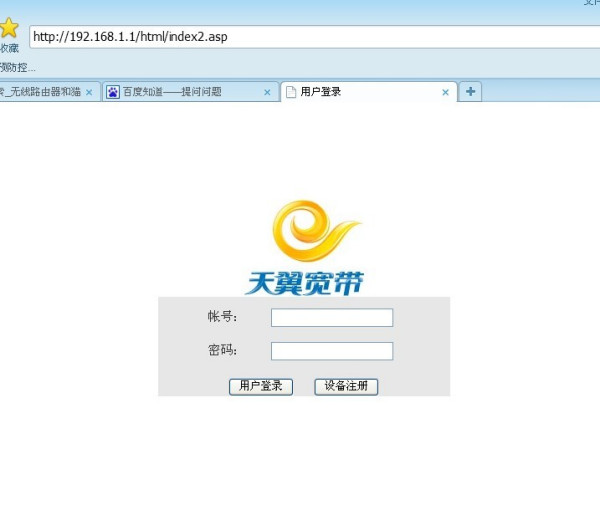Close the 百度知道 tab
The height and width of the screenshot is (505, 600).
pyautogui.click(x=267, y=92)
